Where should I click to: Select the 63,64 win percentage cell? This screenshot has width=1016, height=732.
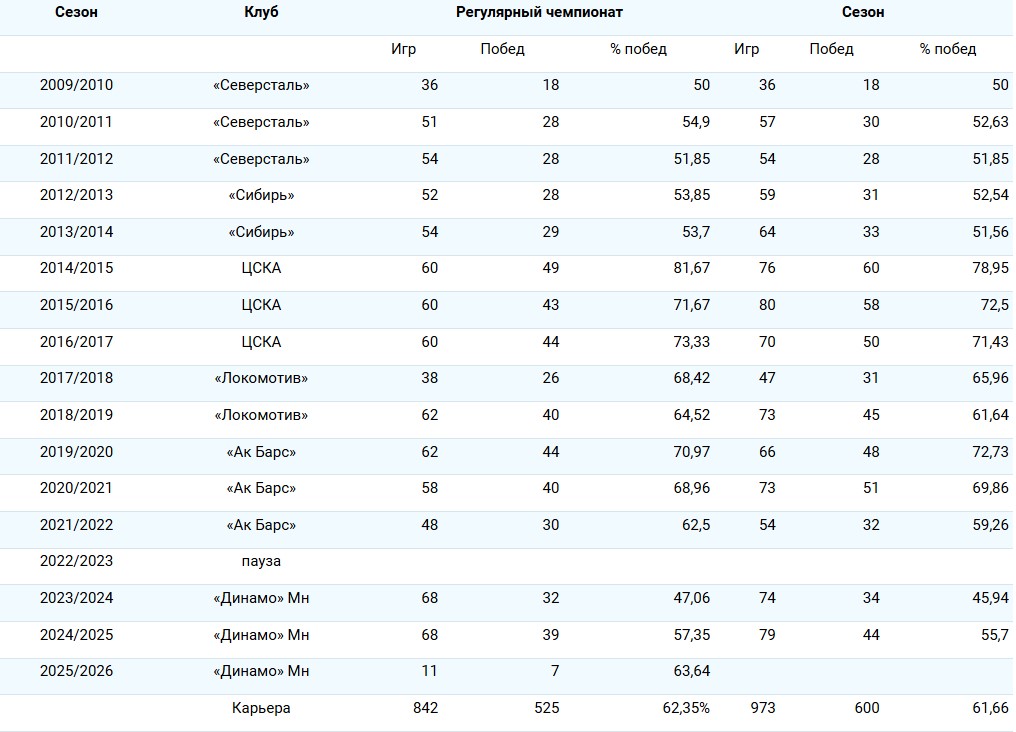point(692,672)
